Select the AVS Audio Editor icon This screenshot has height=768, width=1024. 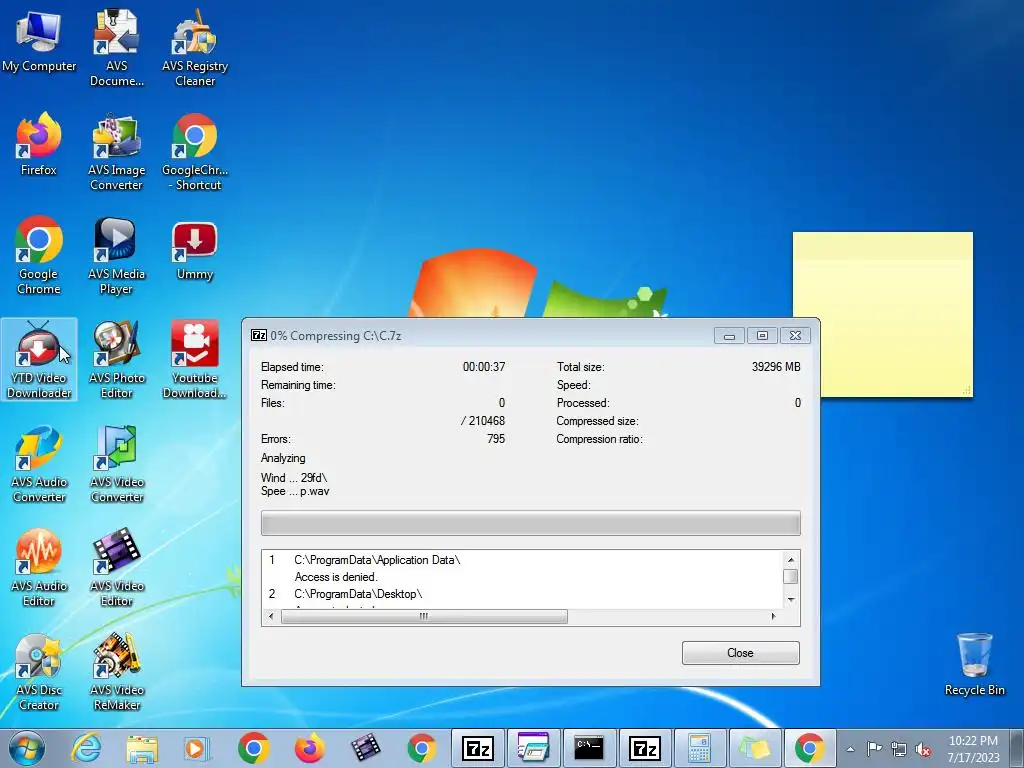[39, 568]
